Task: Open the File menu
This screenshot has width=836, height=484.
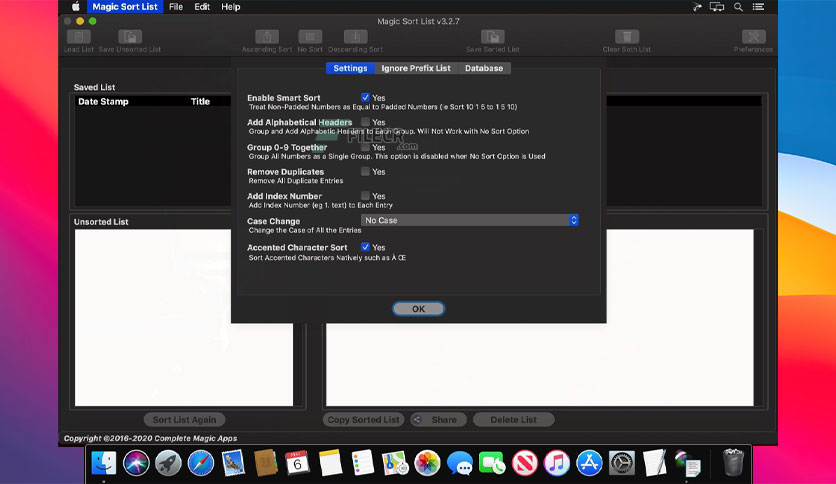Action: click(x=176, y=7)
